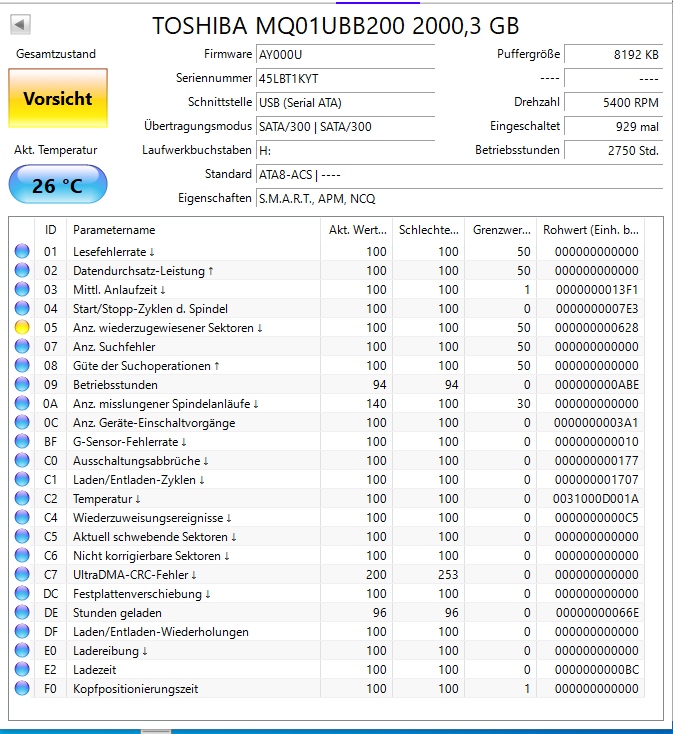Click status icon of Kopfpositionierungszeit row

coord(22,689)
